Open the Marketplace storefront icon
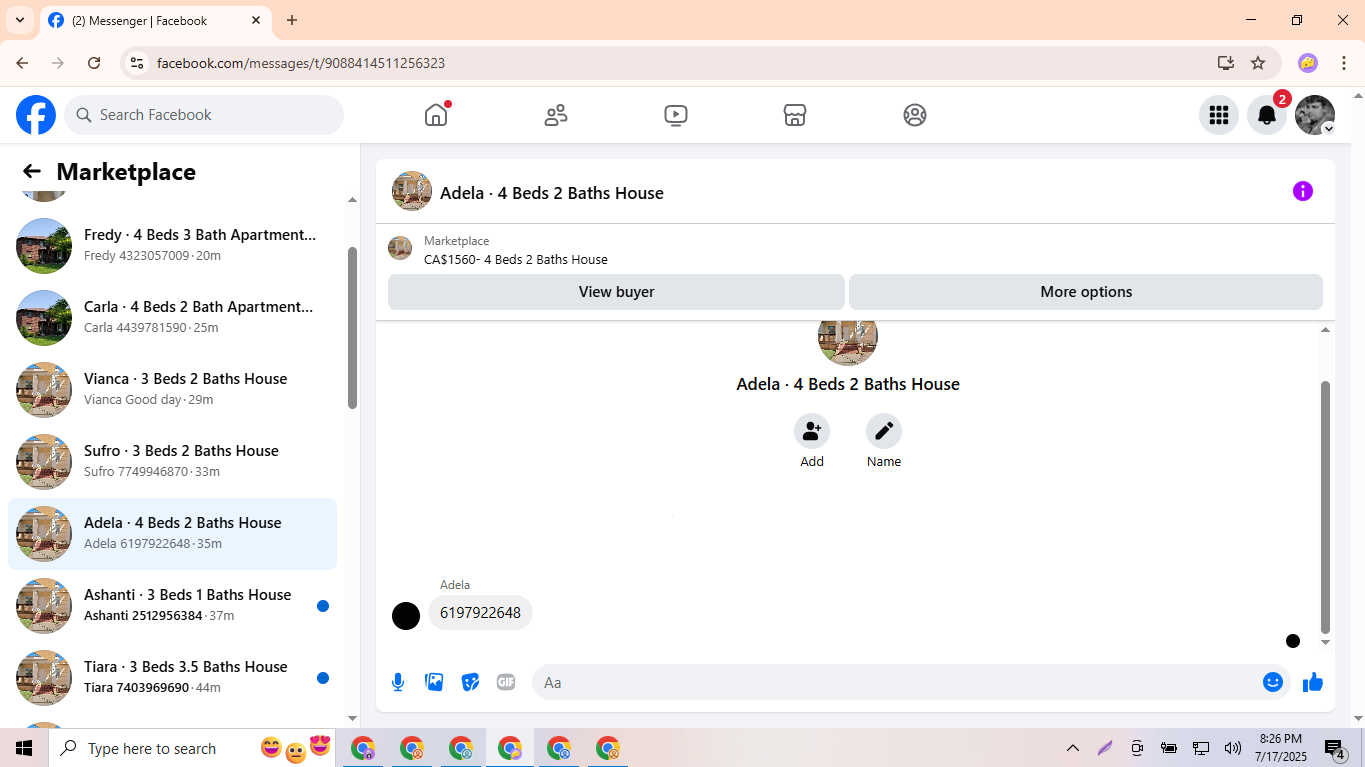The image size is (1365, 767). click(x=795, y=115)
